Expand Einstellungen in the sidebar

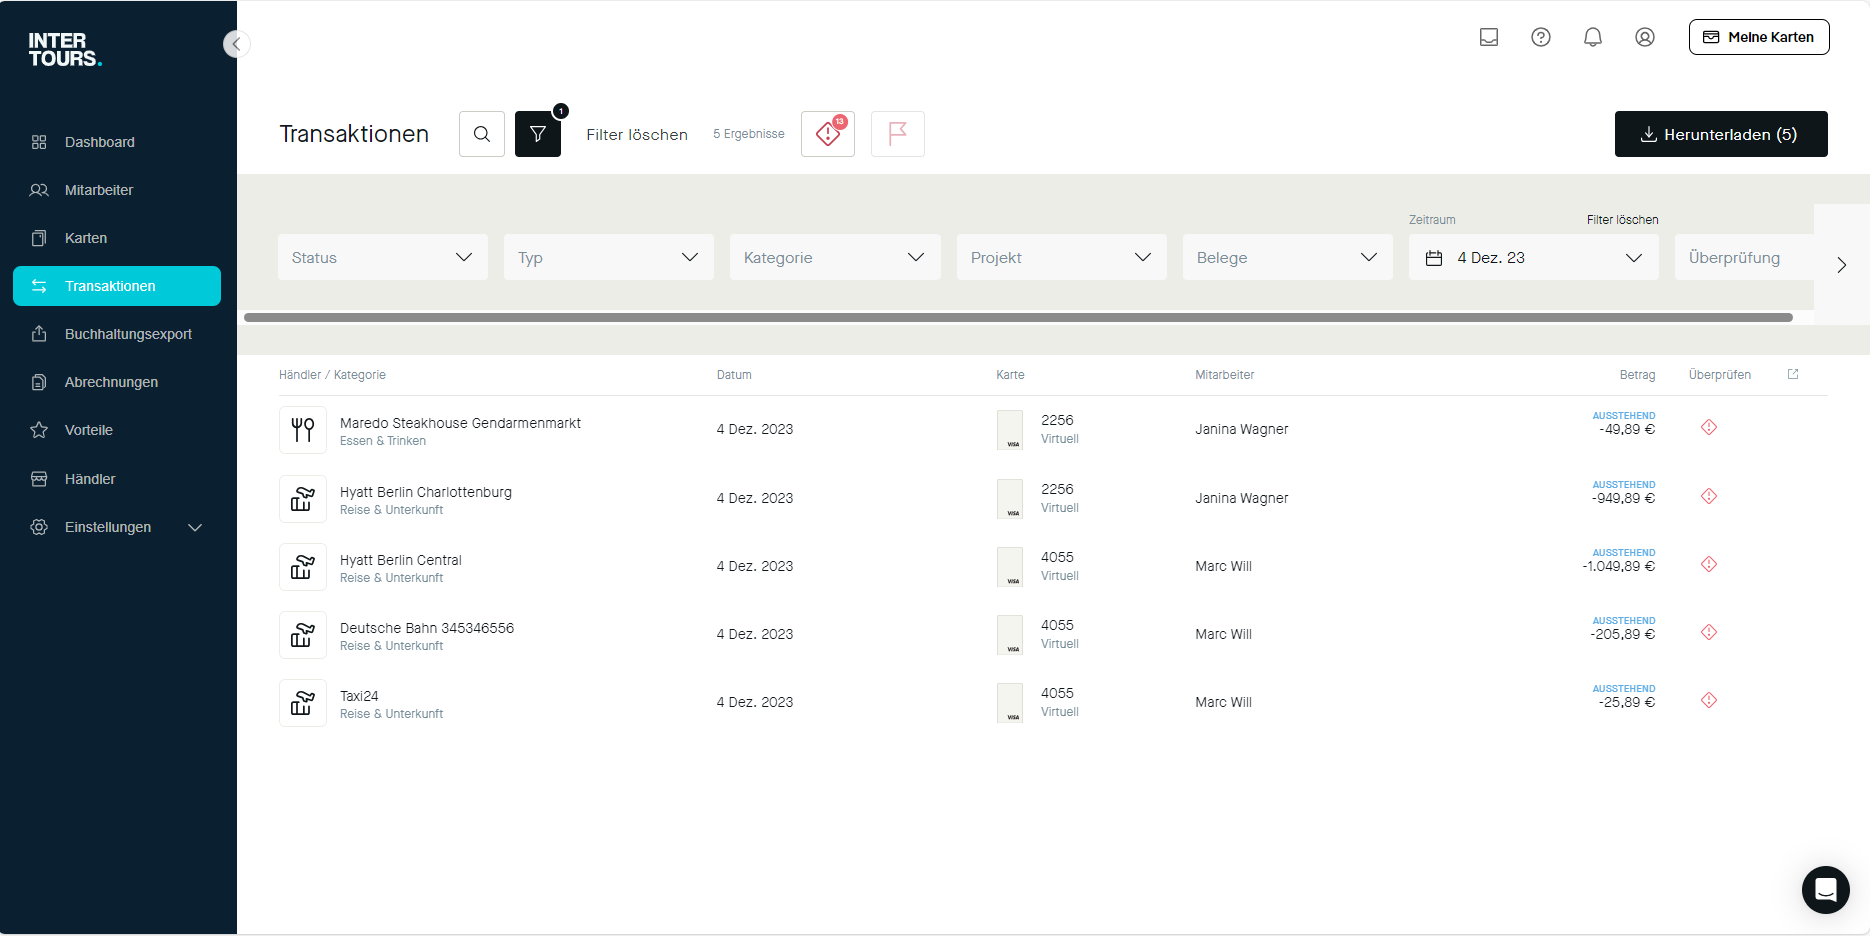pyautogui.click(x=117, y=527)
